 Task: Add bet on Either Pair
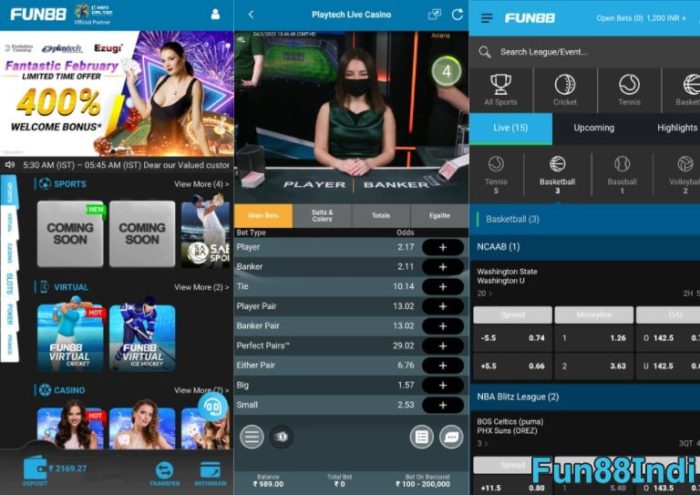[443, 365]
